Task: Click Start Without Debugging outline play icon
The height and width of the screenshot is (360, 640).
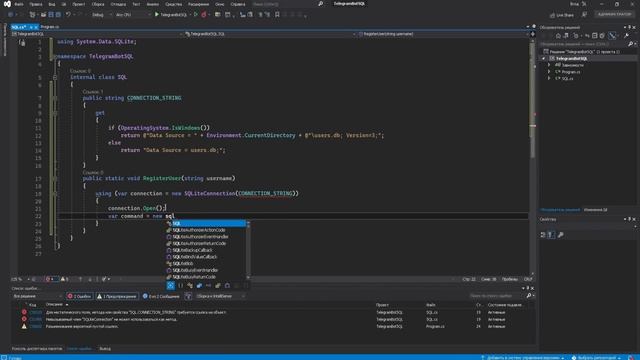Action: [196, 15]
